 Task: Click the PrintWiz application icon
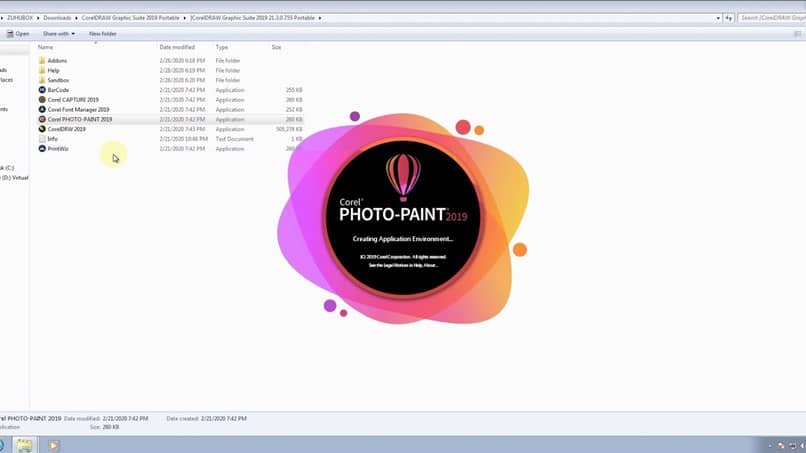(x=42, y=149)
